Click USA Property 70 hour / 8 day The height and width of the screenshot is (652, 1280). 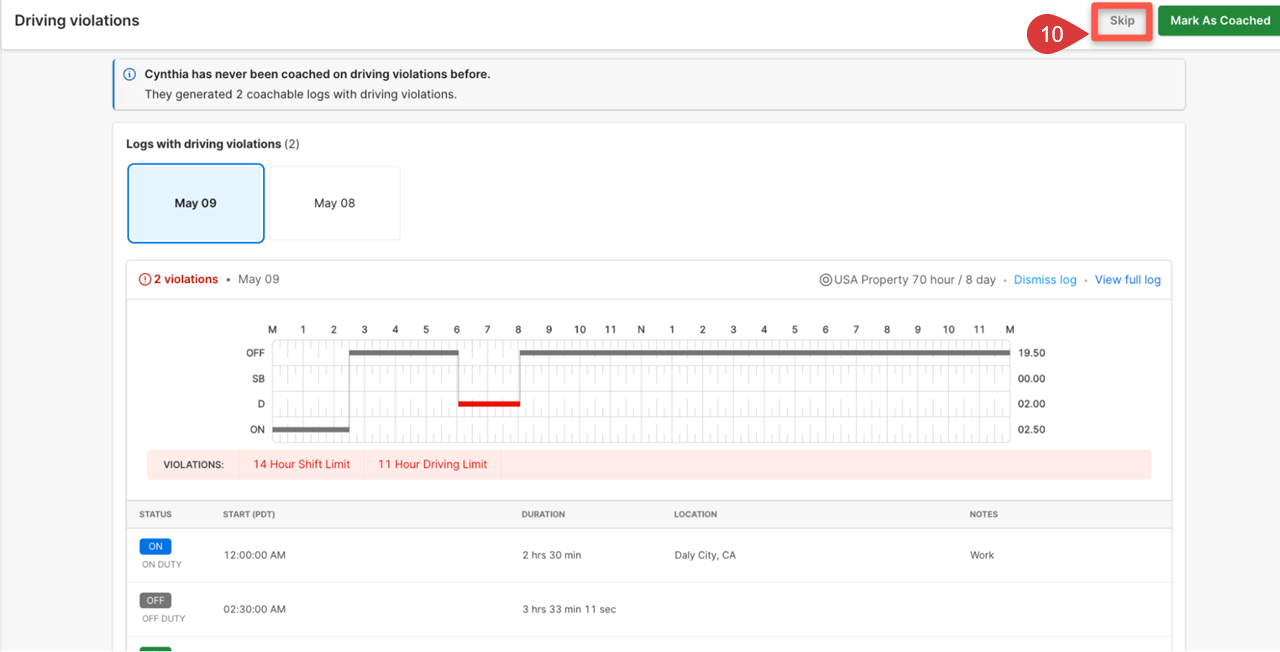915,280
